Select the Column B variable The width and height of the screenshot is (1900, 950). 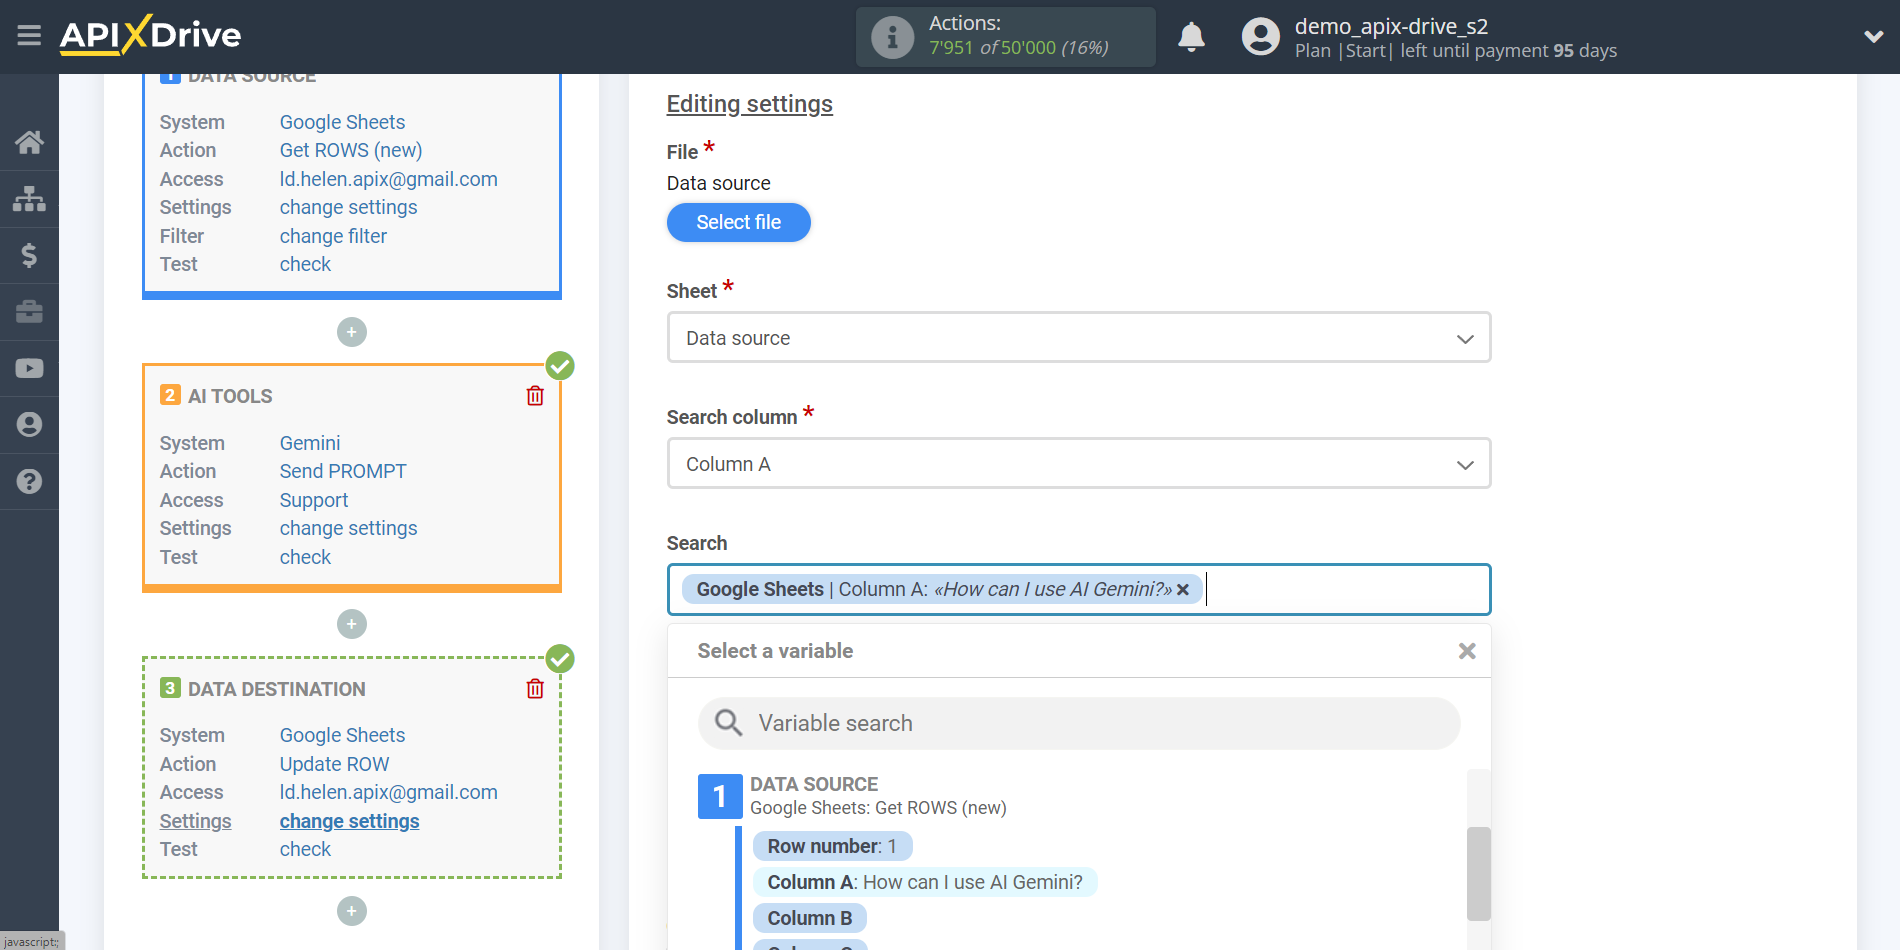point(810,918)
